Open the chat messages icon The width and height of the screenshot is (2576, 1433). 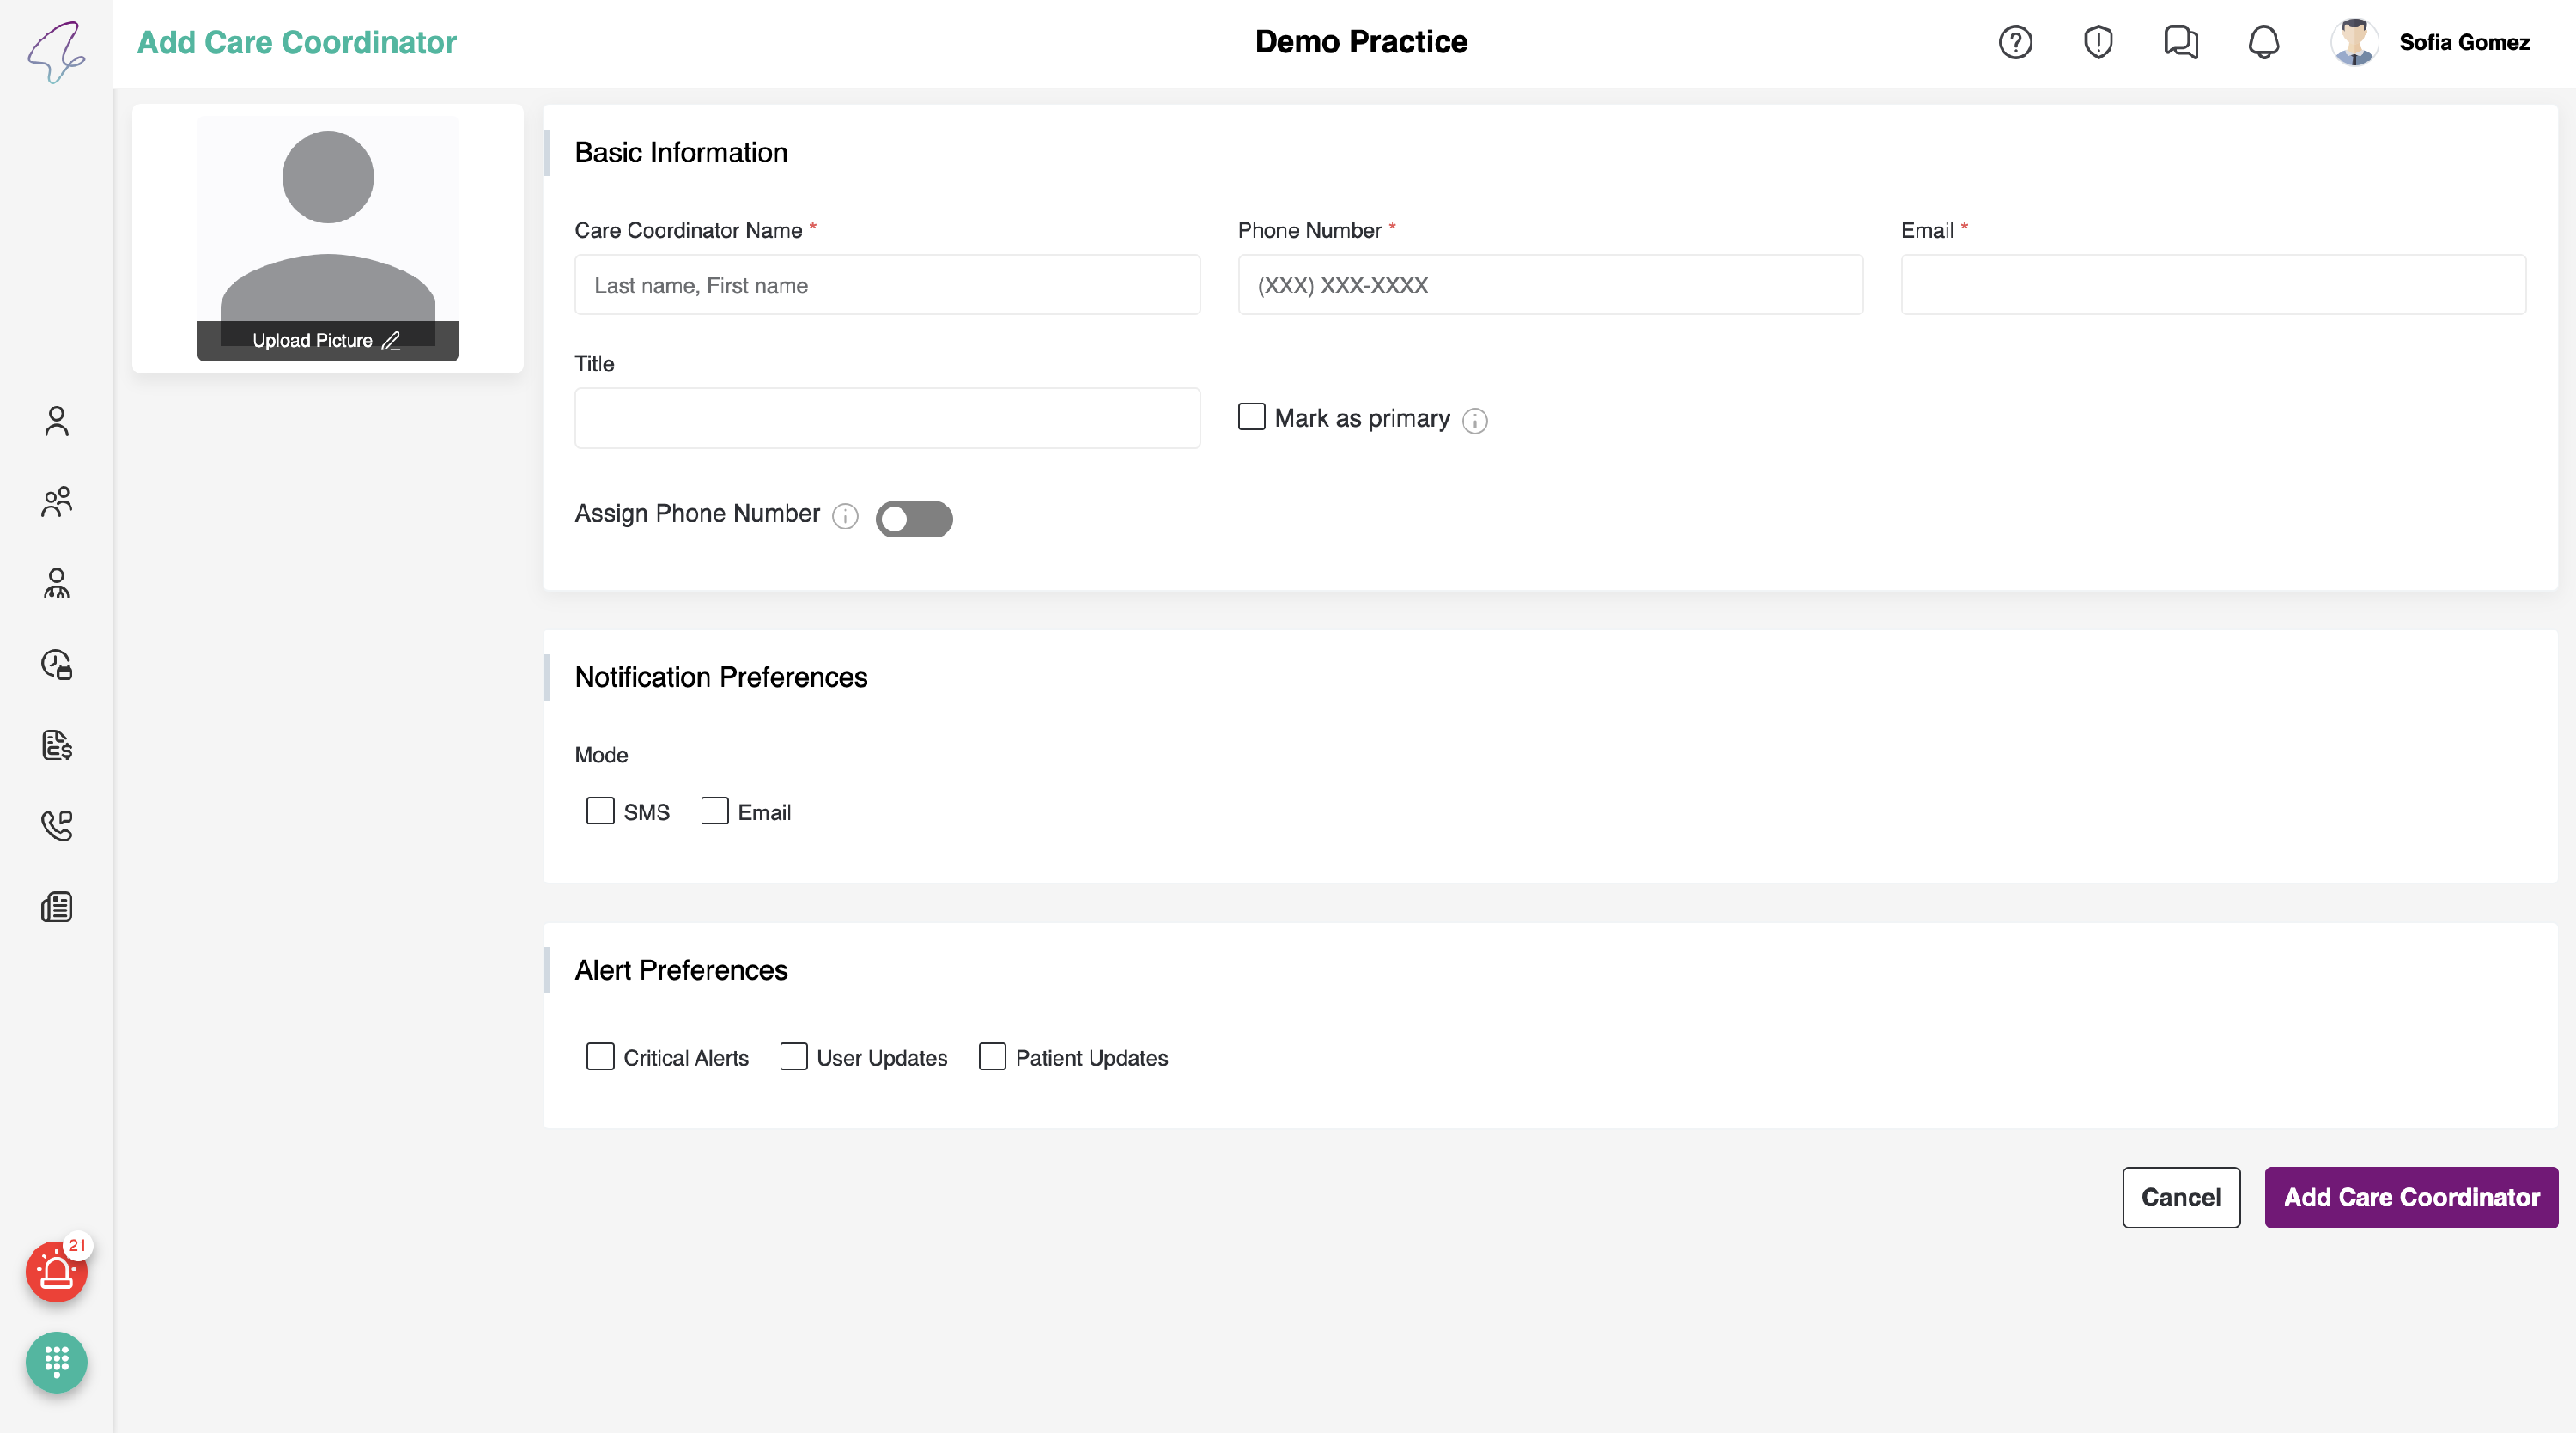coord(2180,42)
